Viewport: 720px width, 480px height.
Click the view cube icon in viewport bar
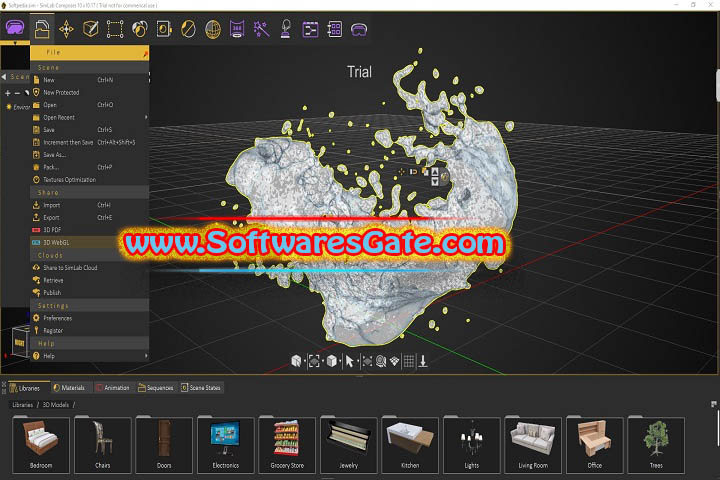[296, 361]
